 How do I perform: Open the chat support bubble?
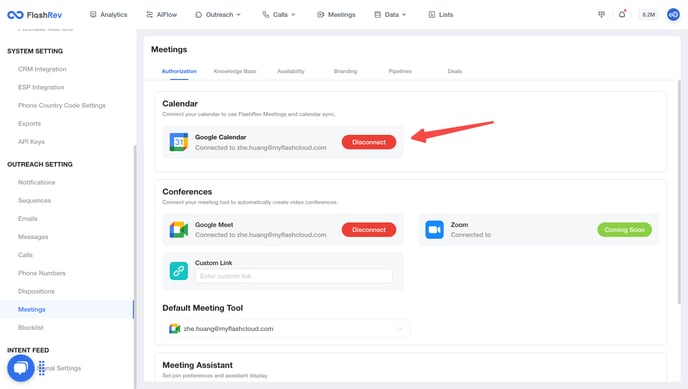coord(20,368)
